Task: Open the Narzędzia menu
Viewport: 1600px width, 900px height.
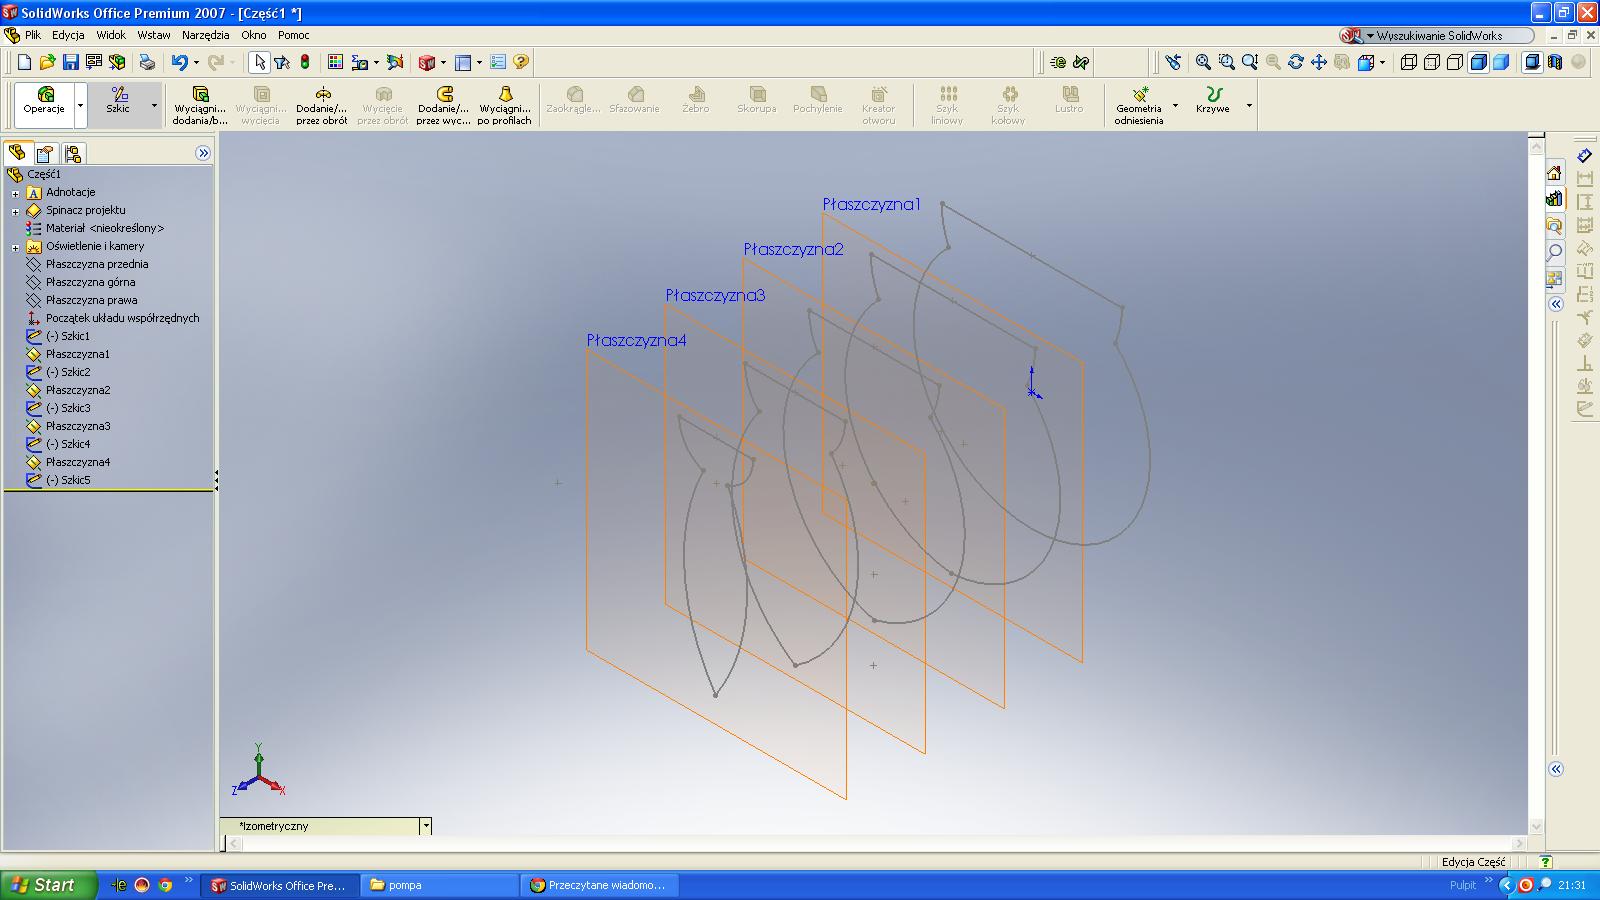Action: click(205, 35)
